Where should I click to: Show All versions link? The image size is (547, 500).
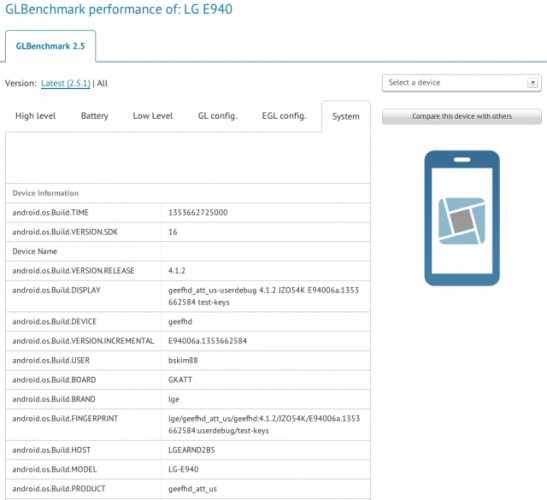102,83
